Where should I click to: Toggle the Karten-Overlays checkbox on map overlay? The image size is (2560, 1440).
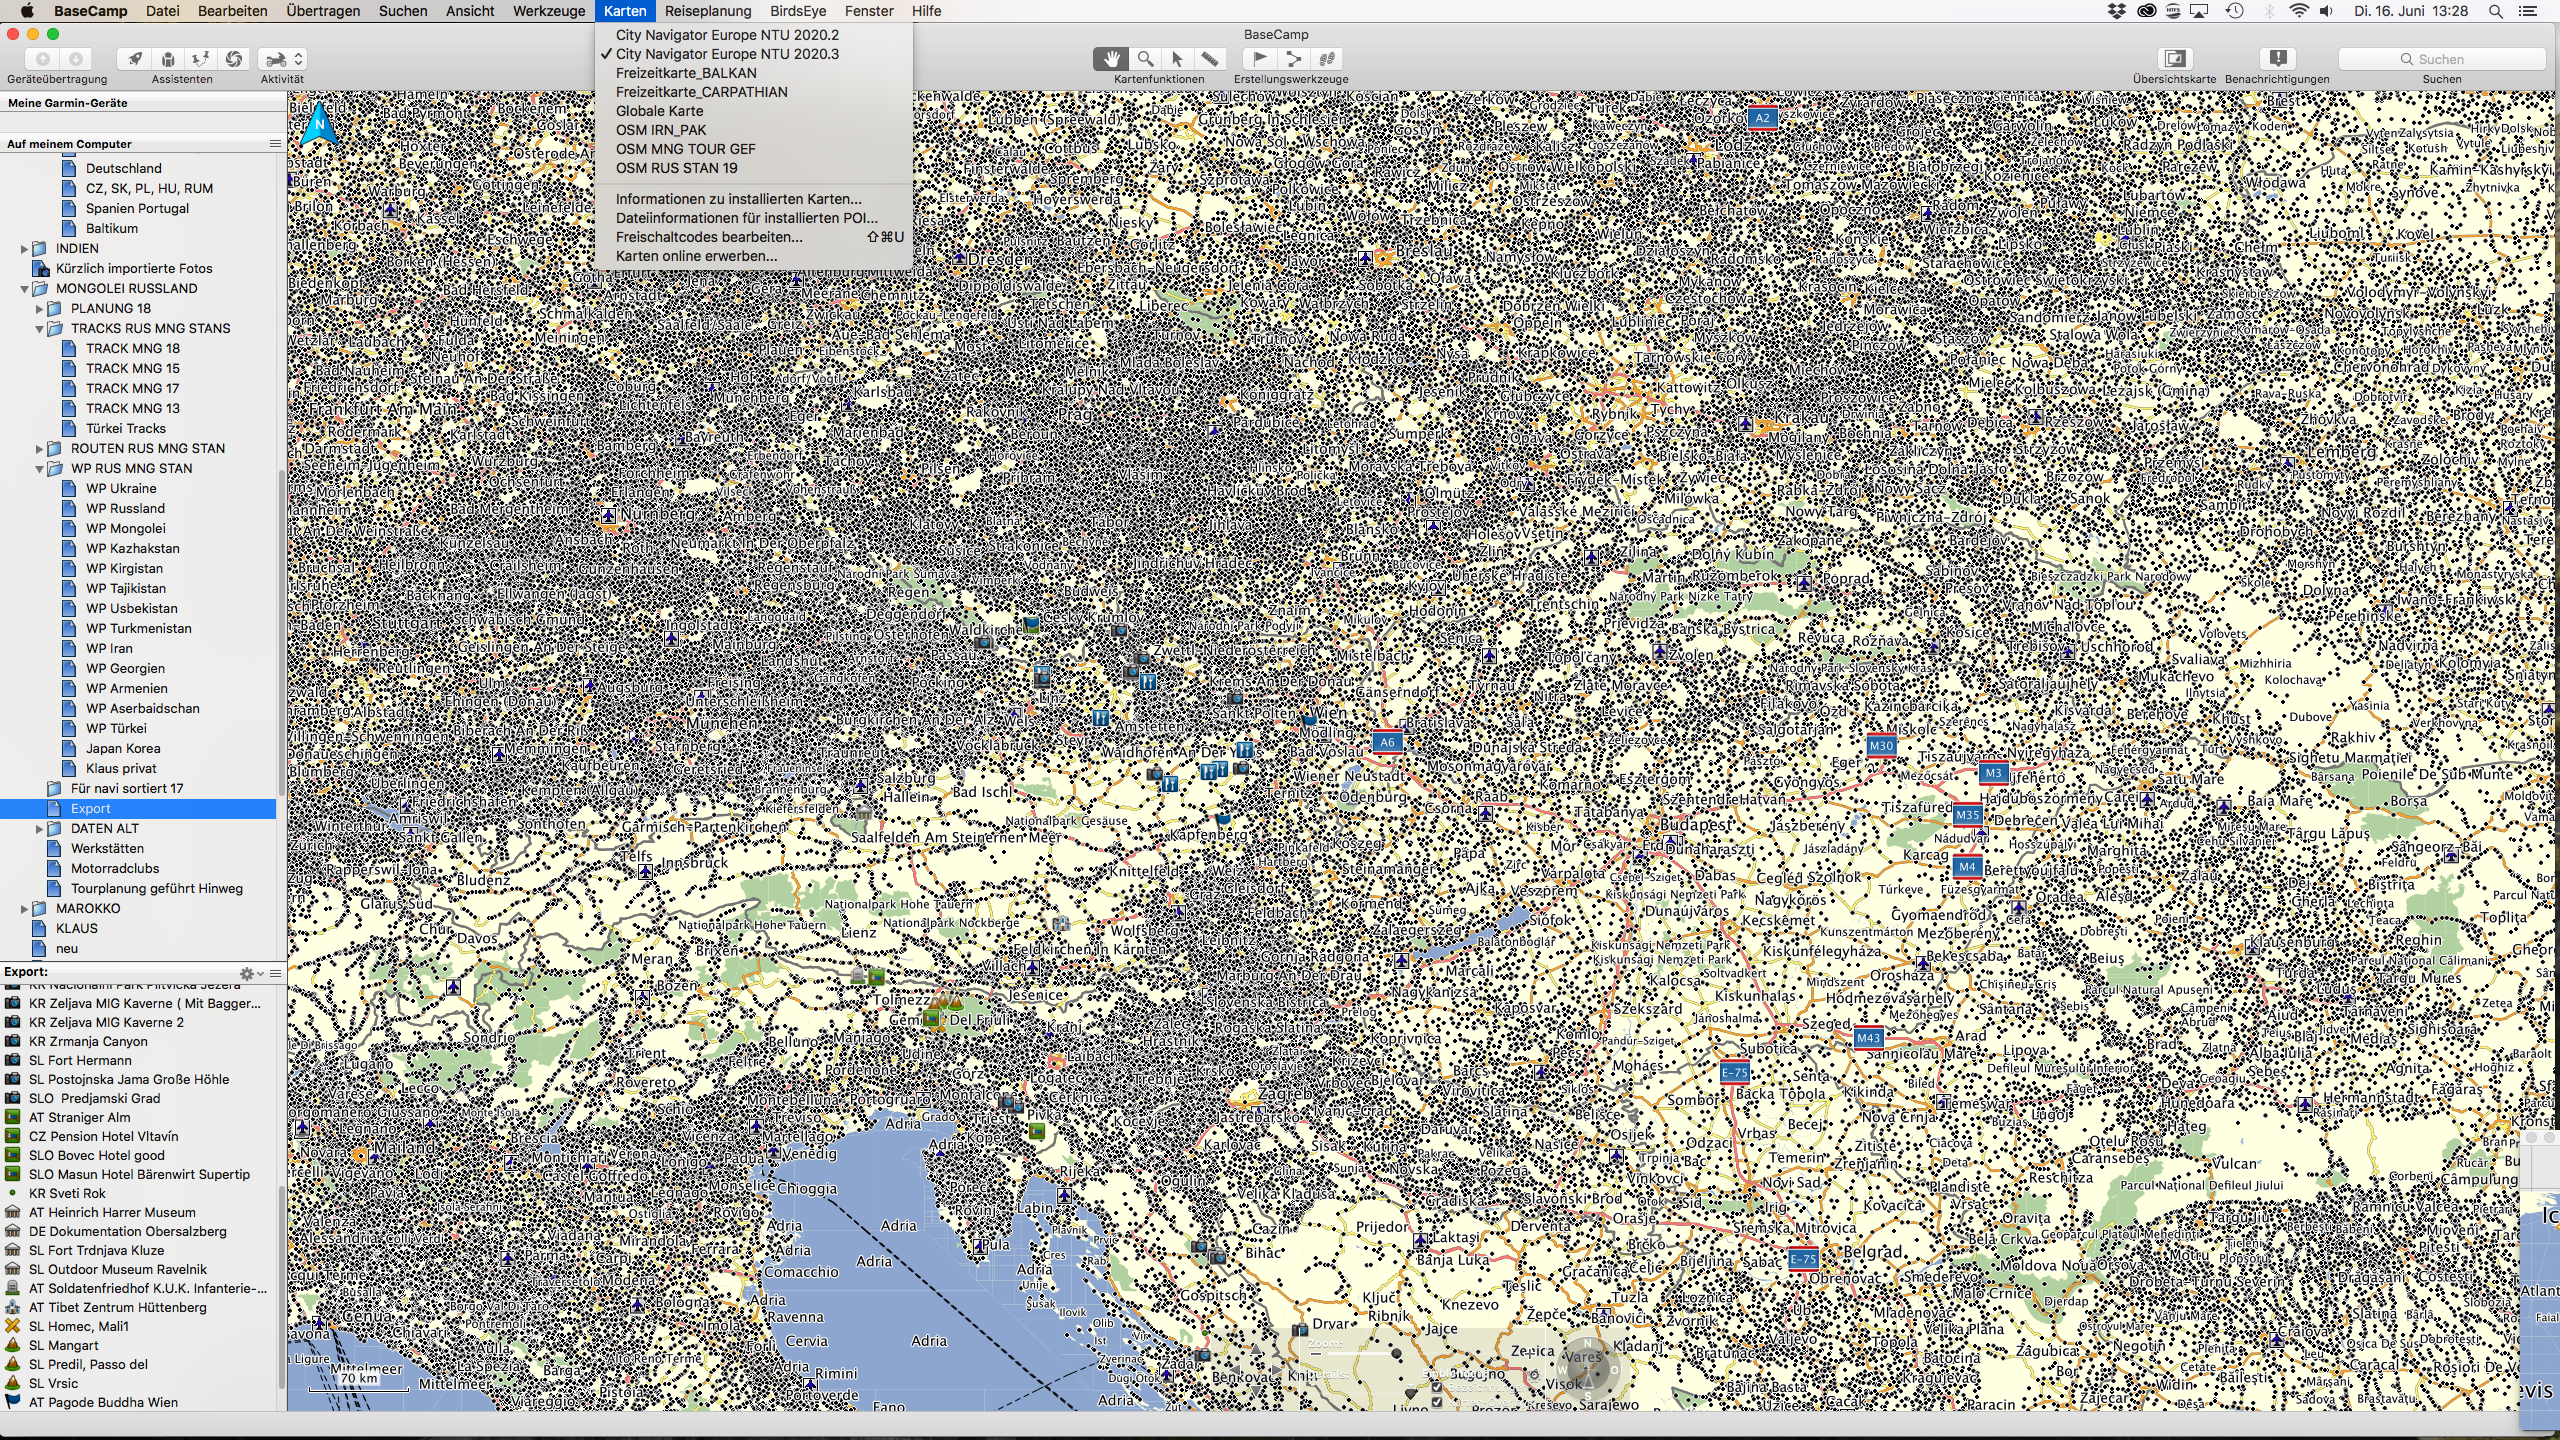(1437, 1402)
